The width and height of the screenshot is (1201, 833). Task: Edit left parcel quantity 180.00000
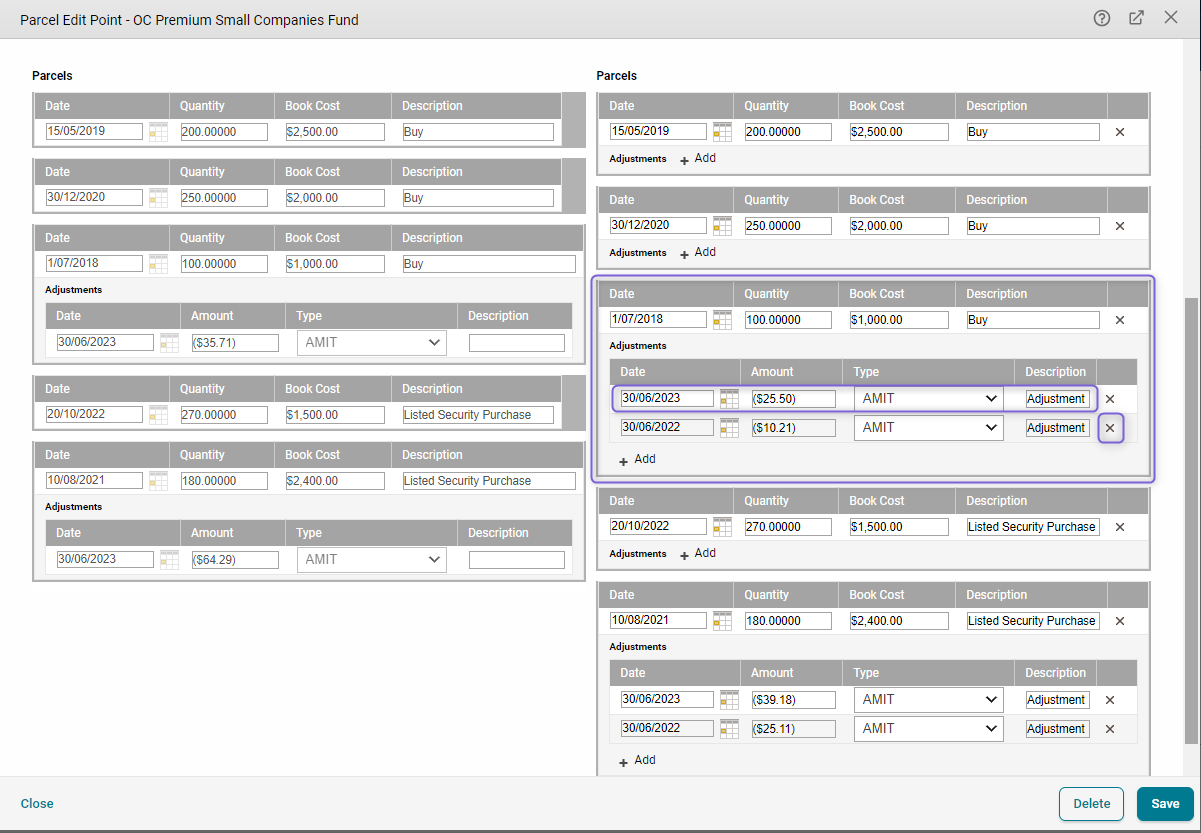[224, 481]
